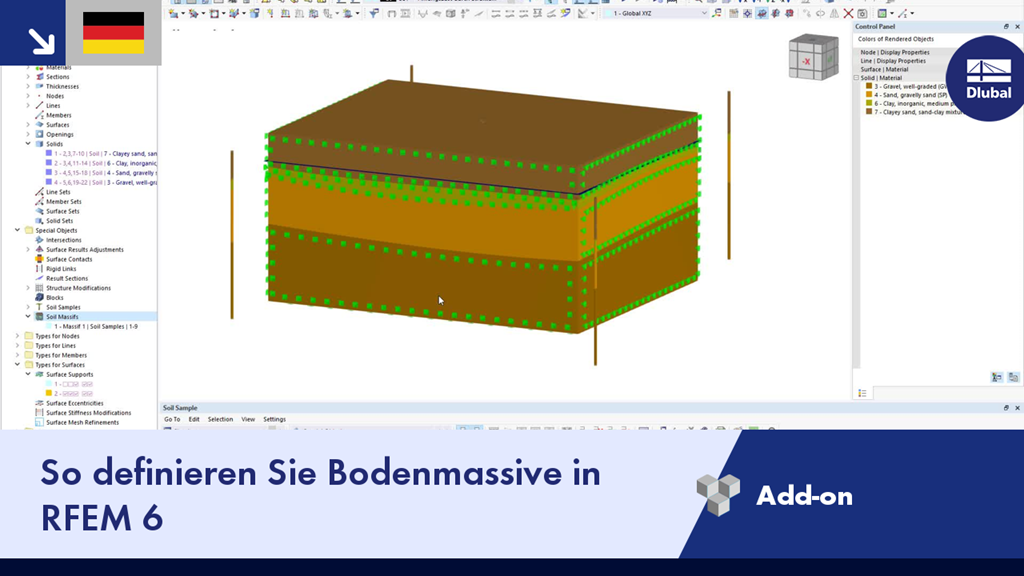Click the Surface Stiffness Modifications icon
This screenshot has height=576, width=1024.
39,413
